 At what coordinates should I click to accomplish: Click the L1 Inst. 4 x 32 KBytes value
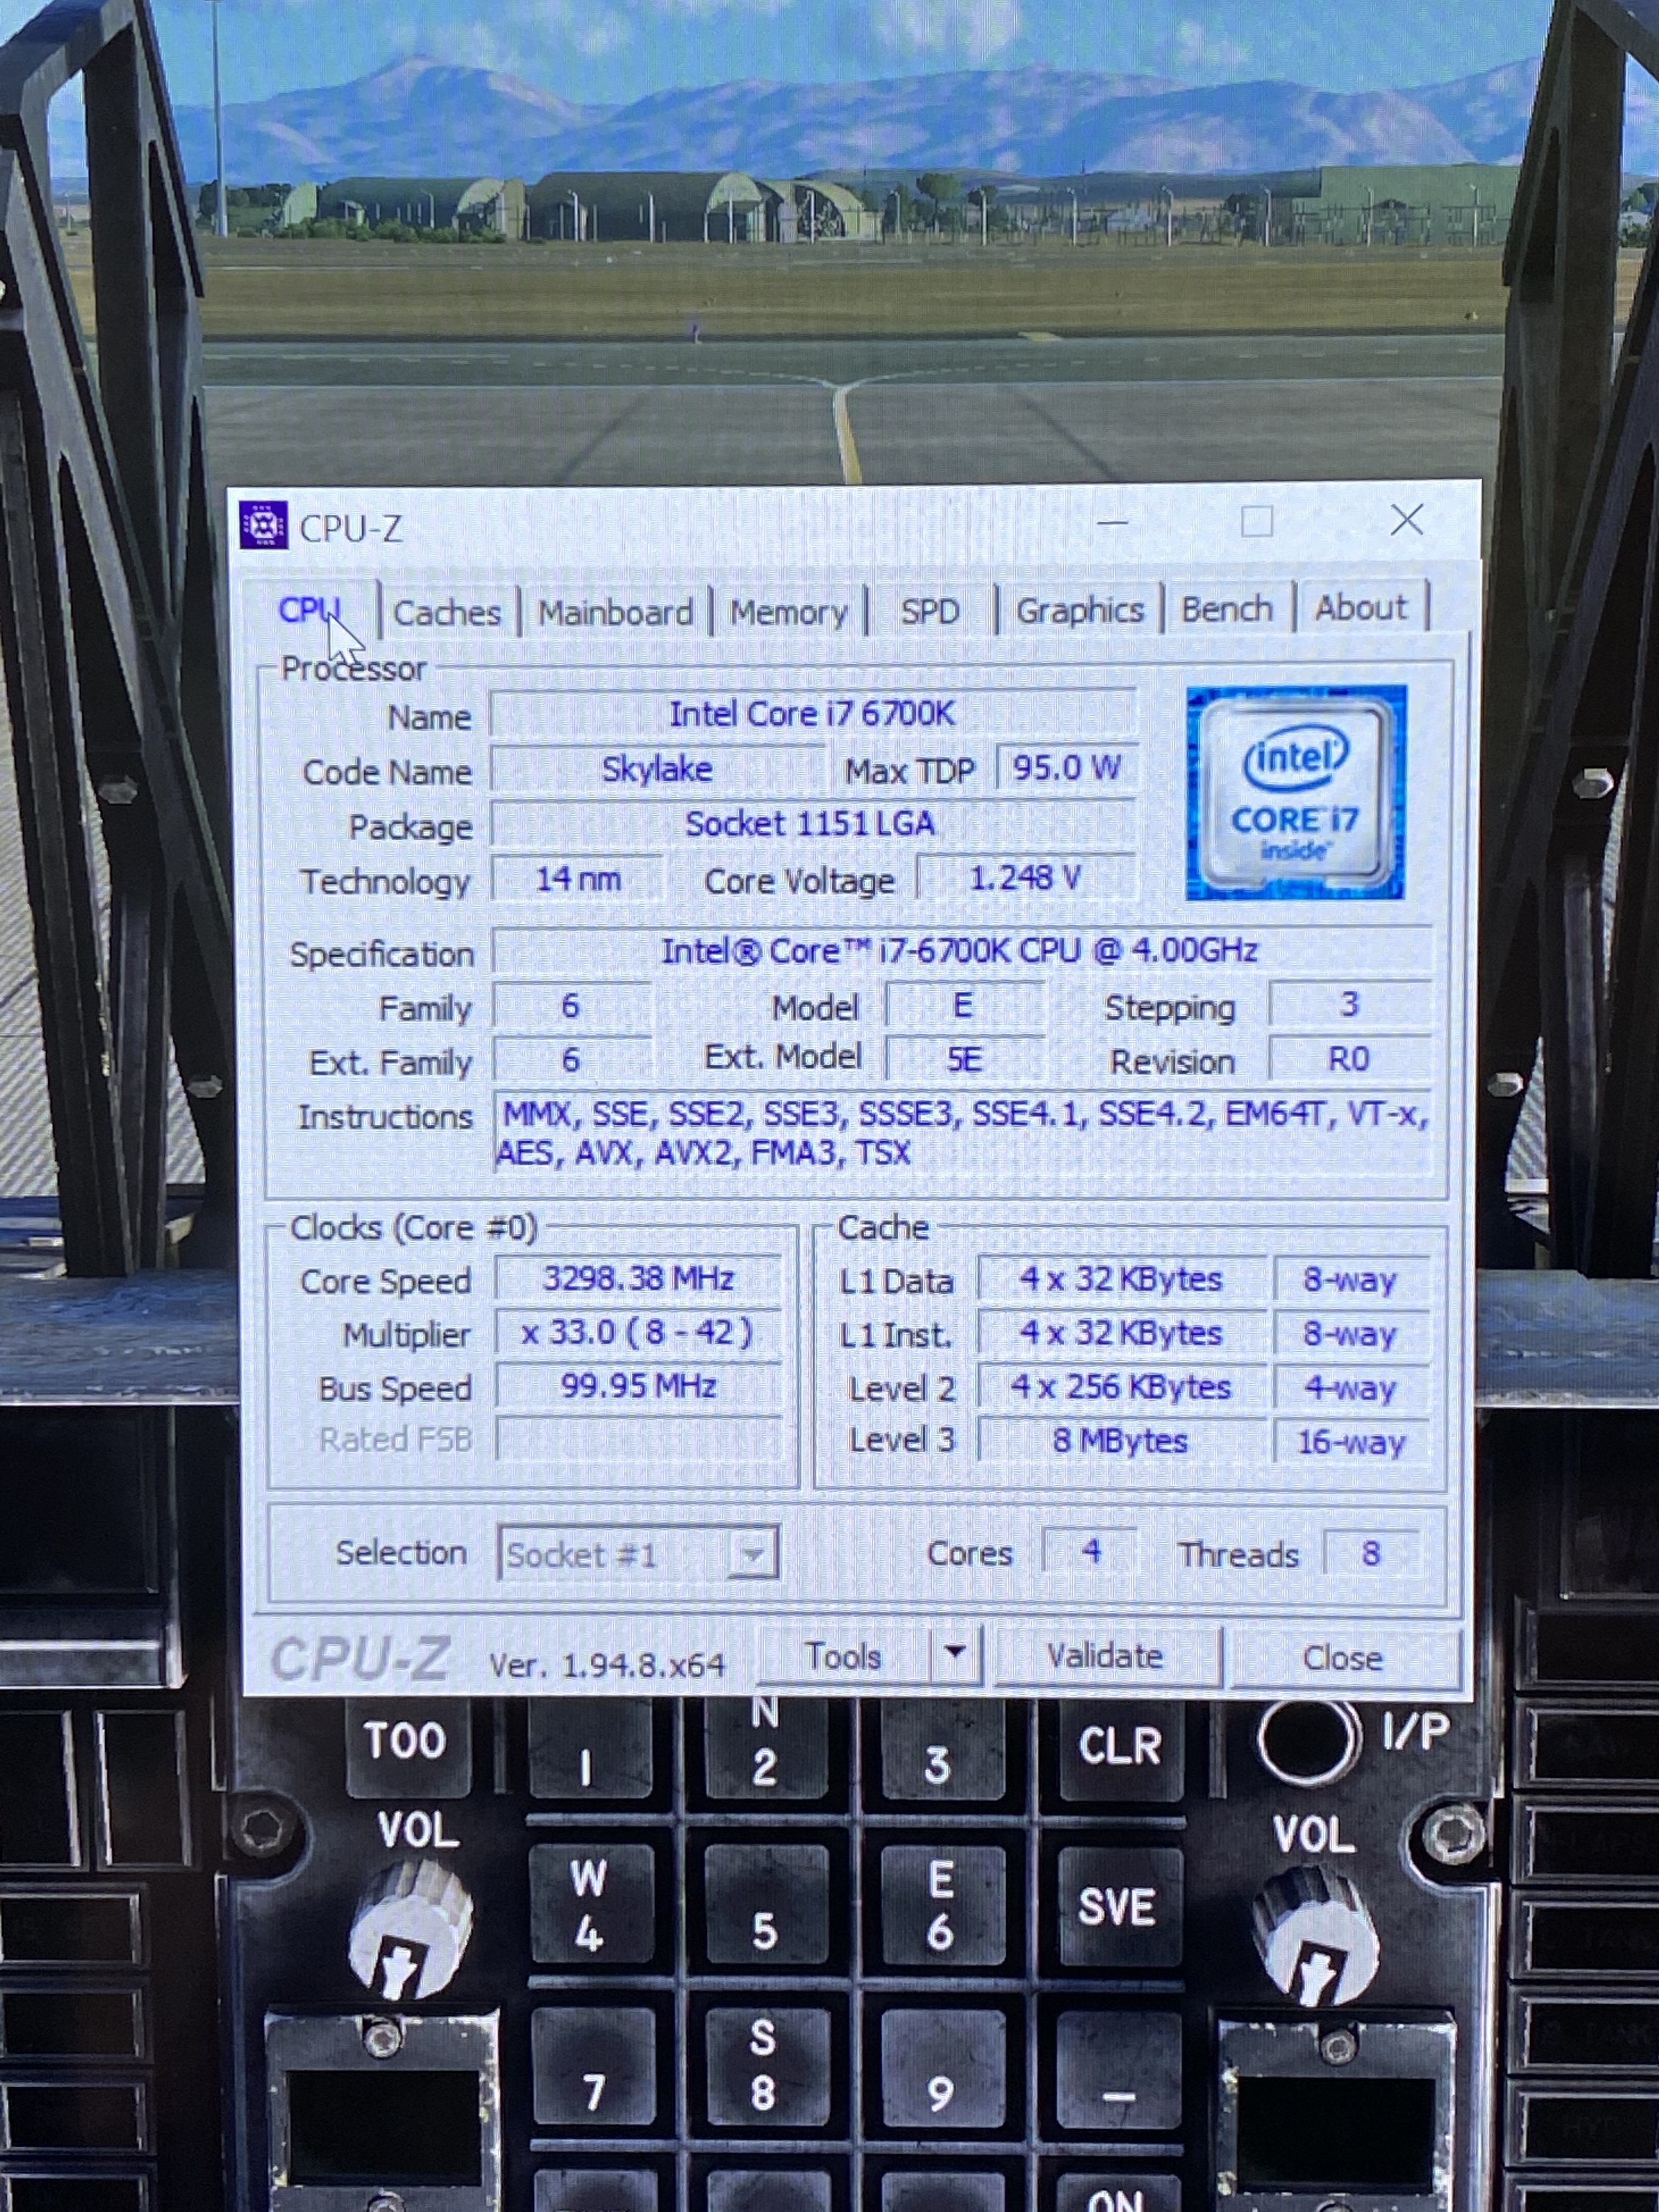tap(1122, 1334)
